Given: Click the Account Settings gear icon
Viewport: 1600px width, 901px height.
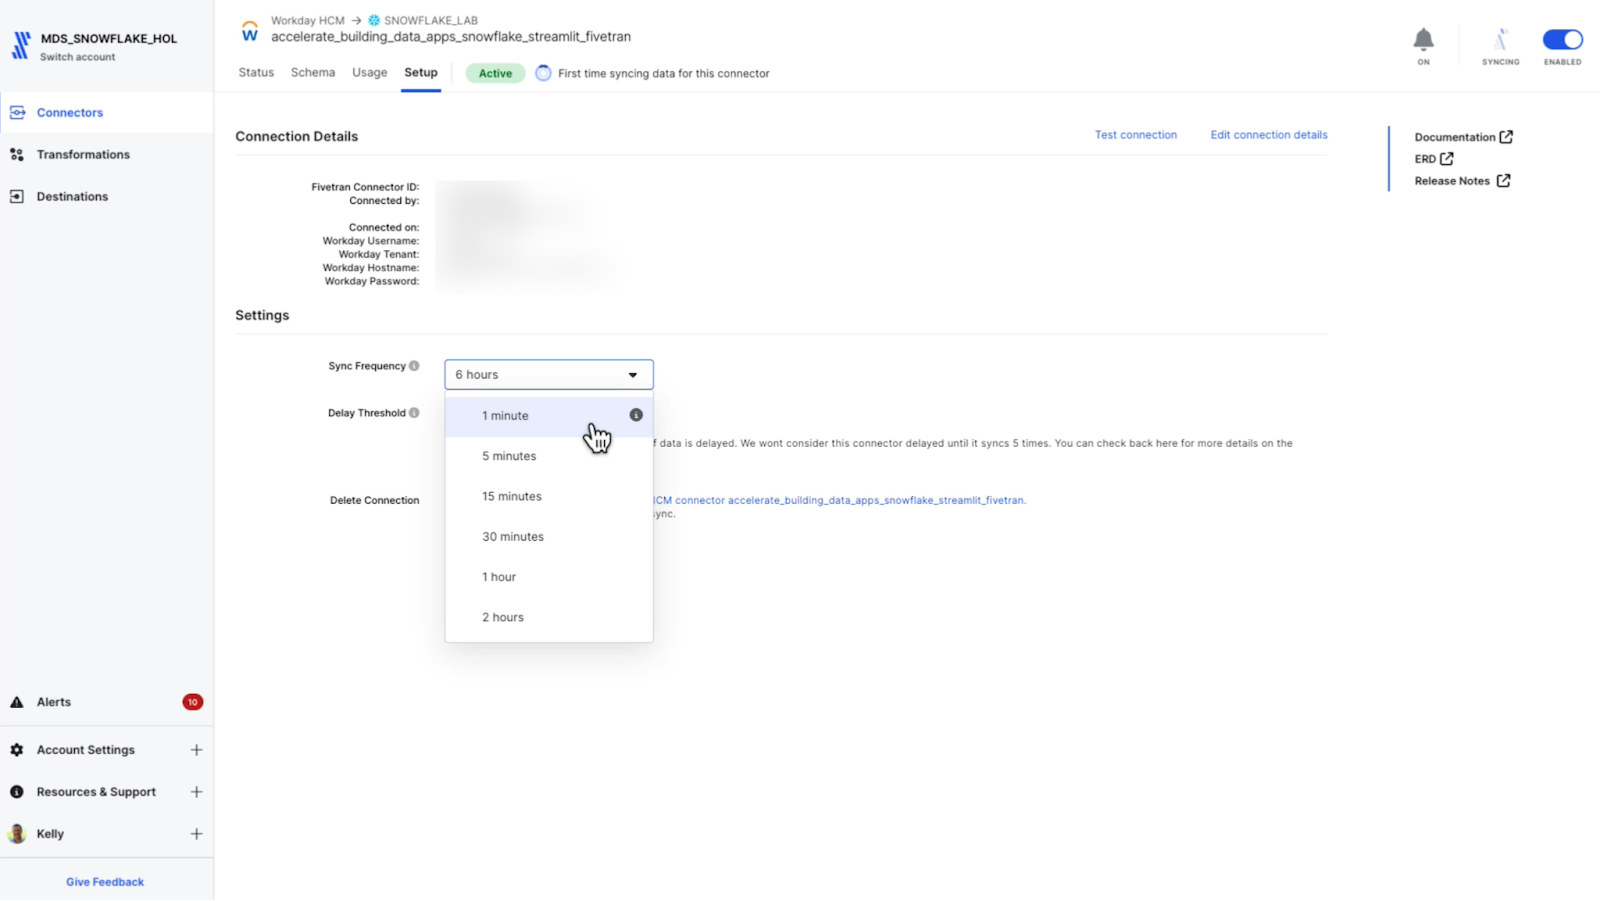Looking at the screenshot, I should click(x=17, y=749).
